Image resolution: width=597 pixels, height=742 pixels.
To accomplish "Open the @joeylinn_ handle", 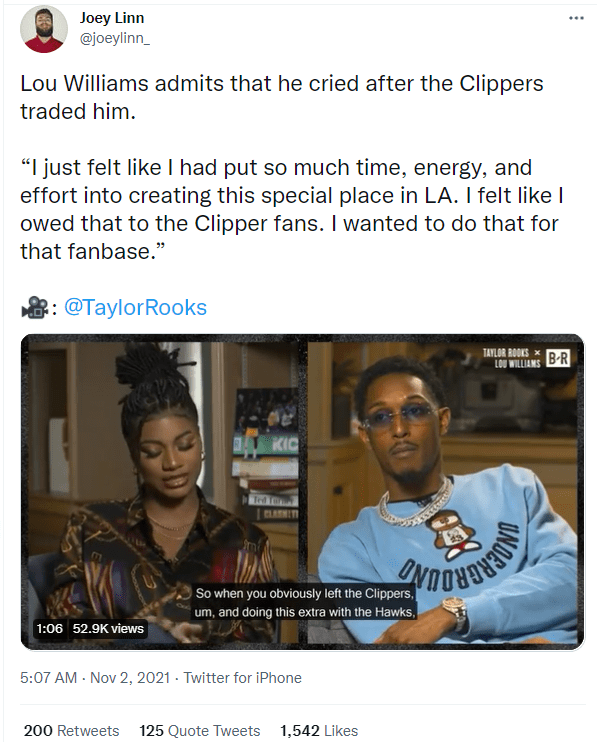I will pos(114,38).
